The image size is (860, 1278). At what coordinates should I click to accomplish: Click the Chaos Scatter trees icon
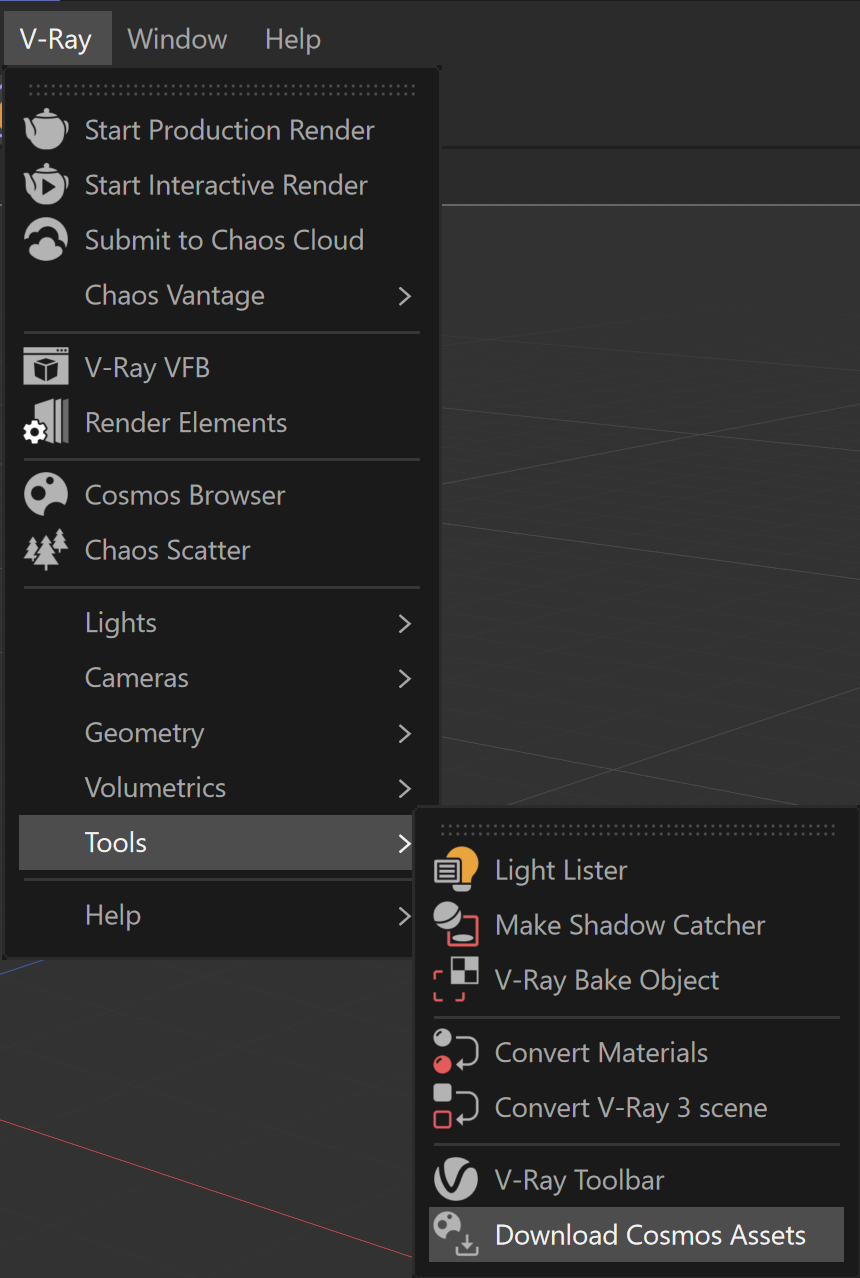(46, 550)
